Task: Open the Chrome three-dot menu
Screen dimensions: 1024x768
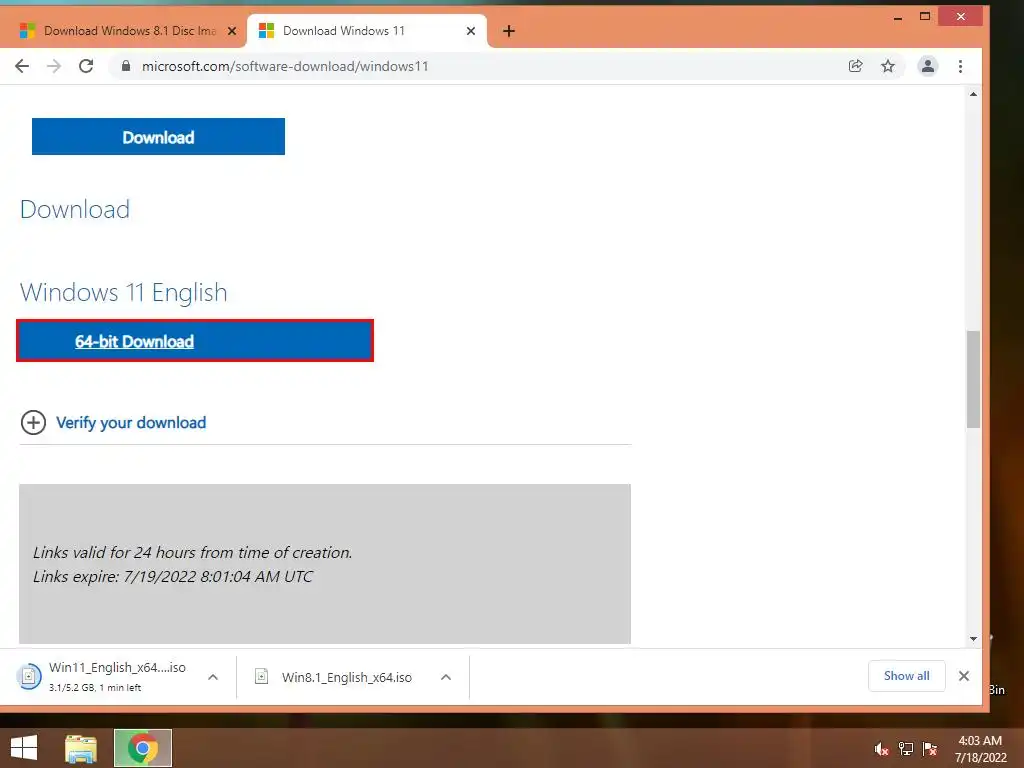Action: pos(960,66)
